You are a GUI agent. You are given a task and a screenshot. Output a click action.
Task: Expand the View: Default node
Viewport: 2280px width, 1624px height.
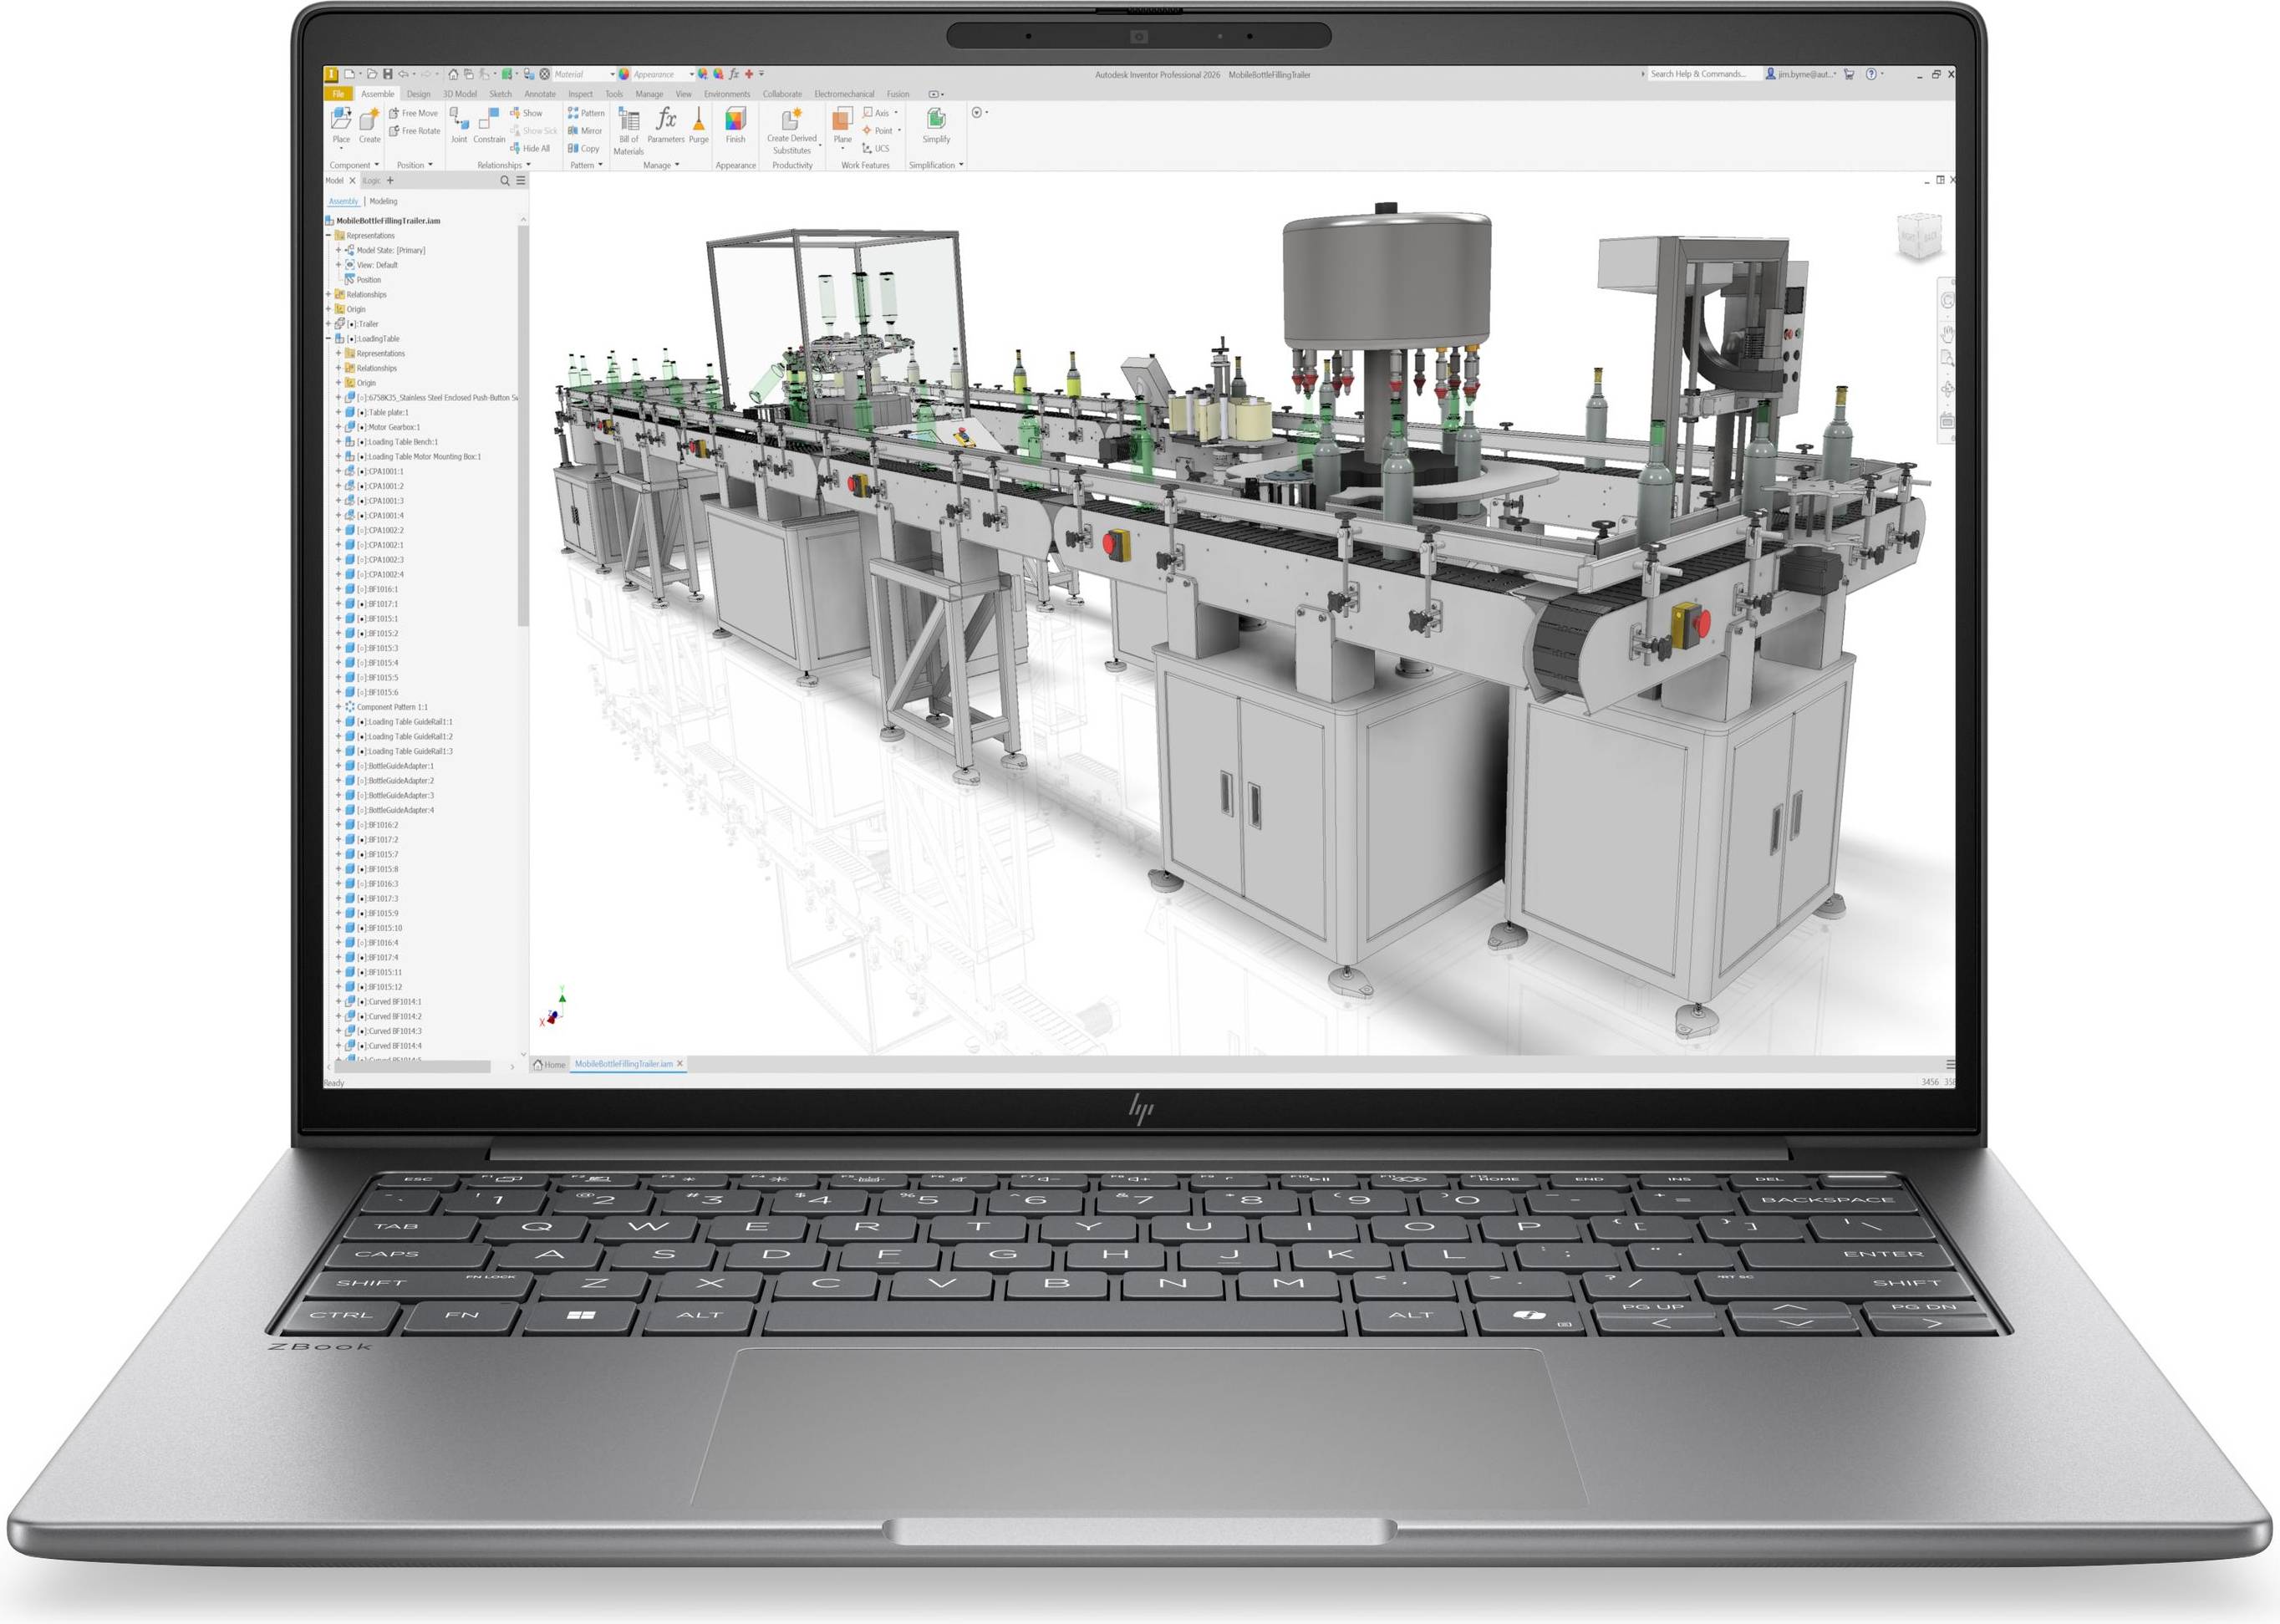pyautogui.click(x=338, y=265)
